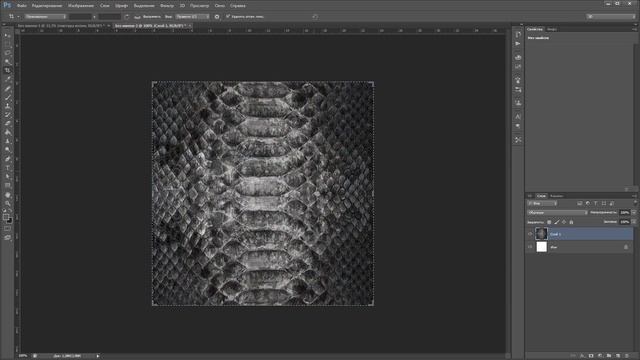Toggle pixel layer filter icon
Image resolution: width=640 pixels, height=360 pixels.
(580, 203)
